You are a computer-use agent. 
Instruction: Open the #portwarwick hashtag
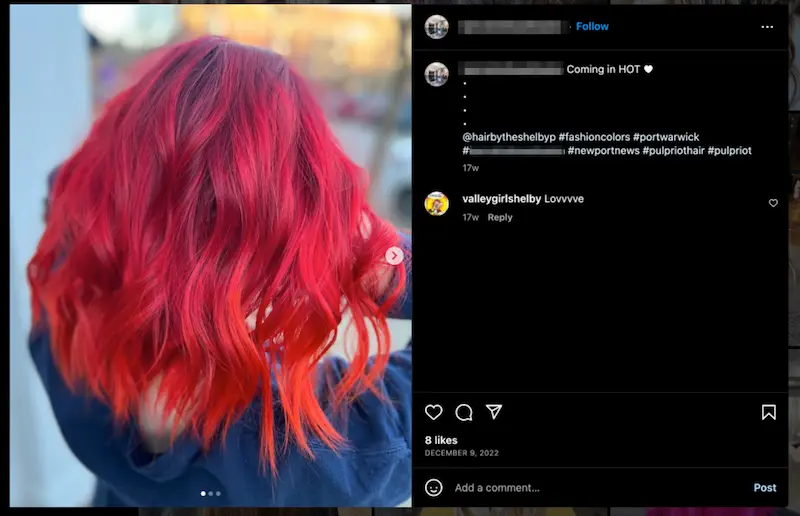click(666, 137)
